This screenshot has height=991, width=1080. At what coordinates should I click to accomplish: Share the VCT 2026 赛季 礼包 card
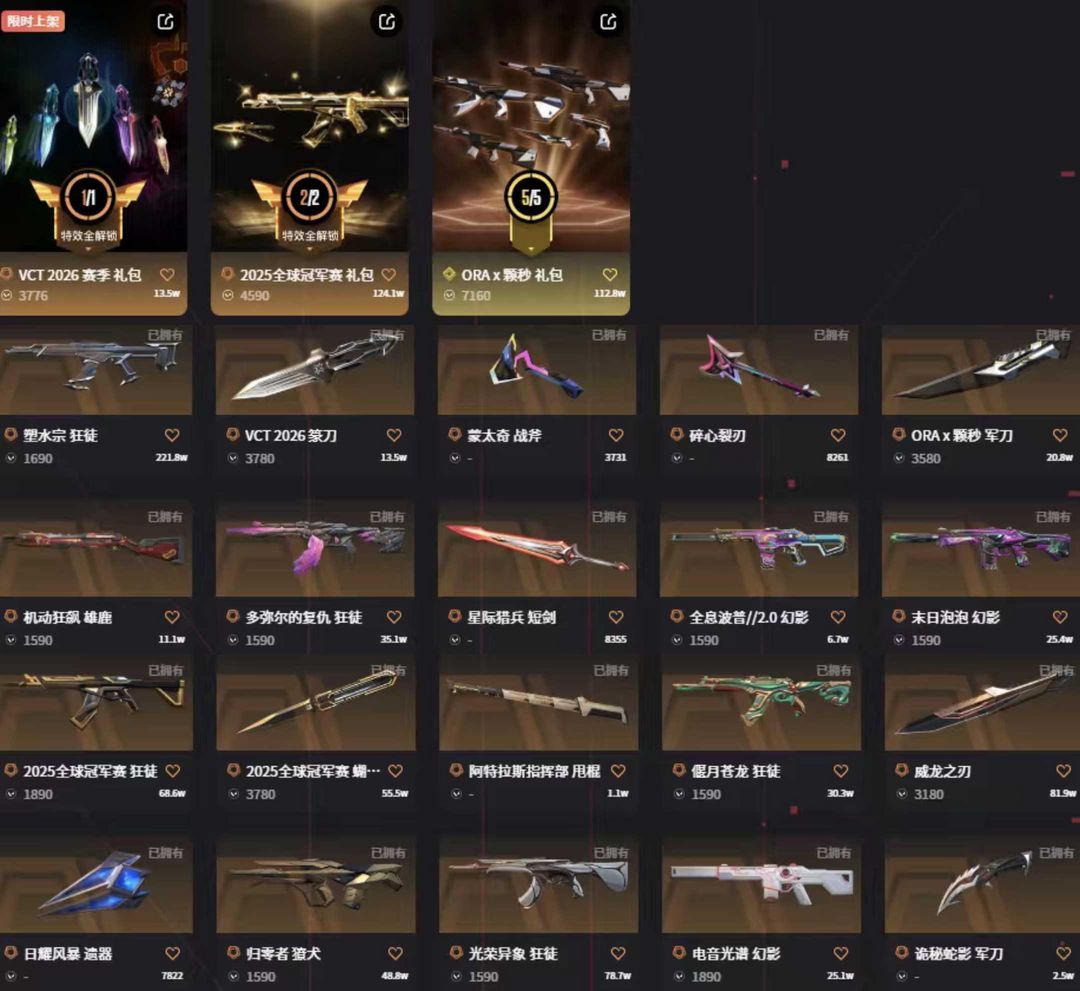pyautogui.click(x=165, y=21)
